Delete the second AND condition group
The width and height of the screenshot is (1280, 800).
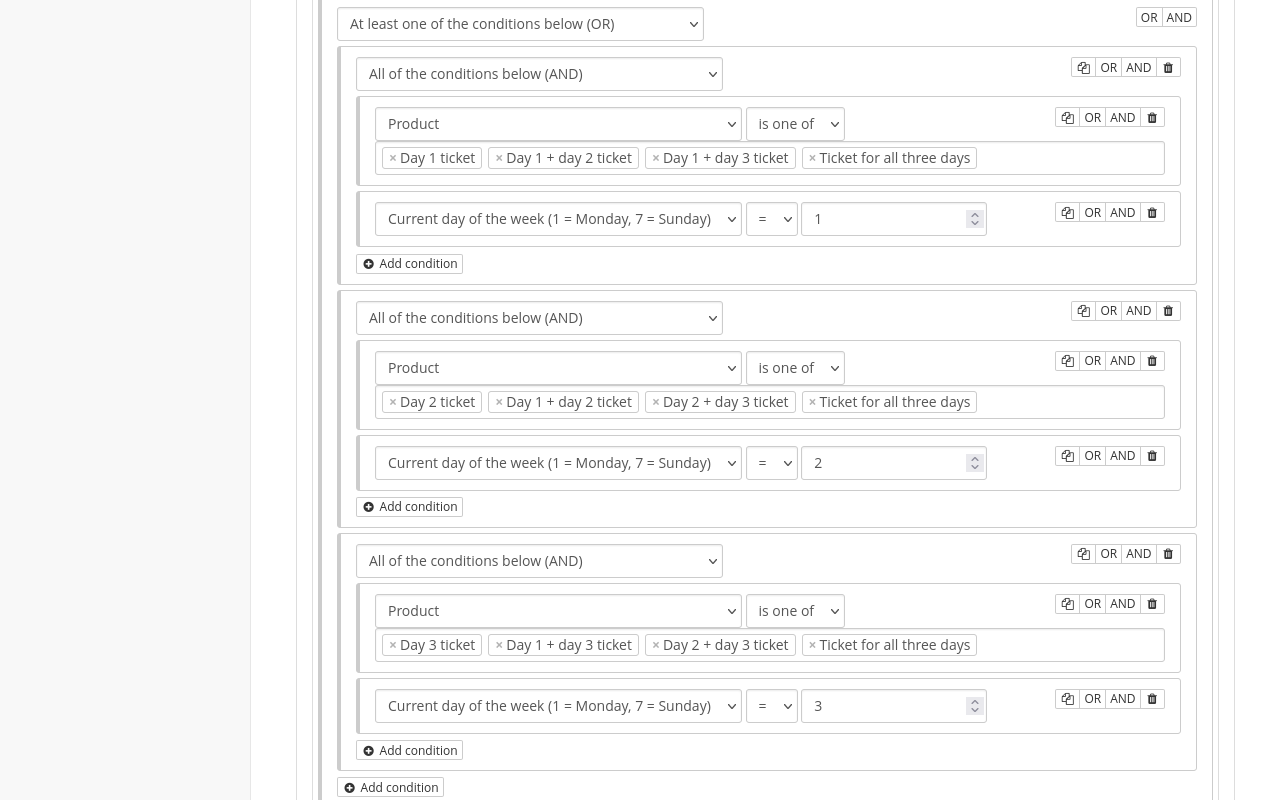(x=1168, y=310)
